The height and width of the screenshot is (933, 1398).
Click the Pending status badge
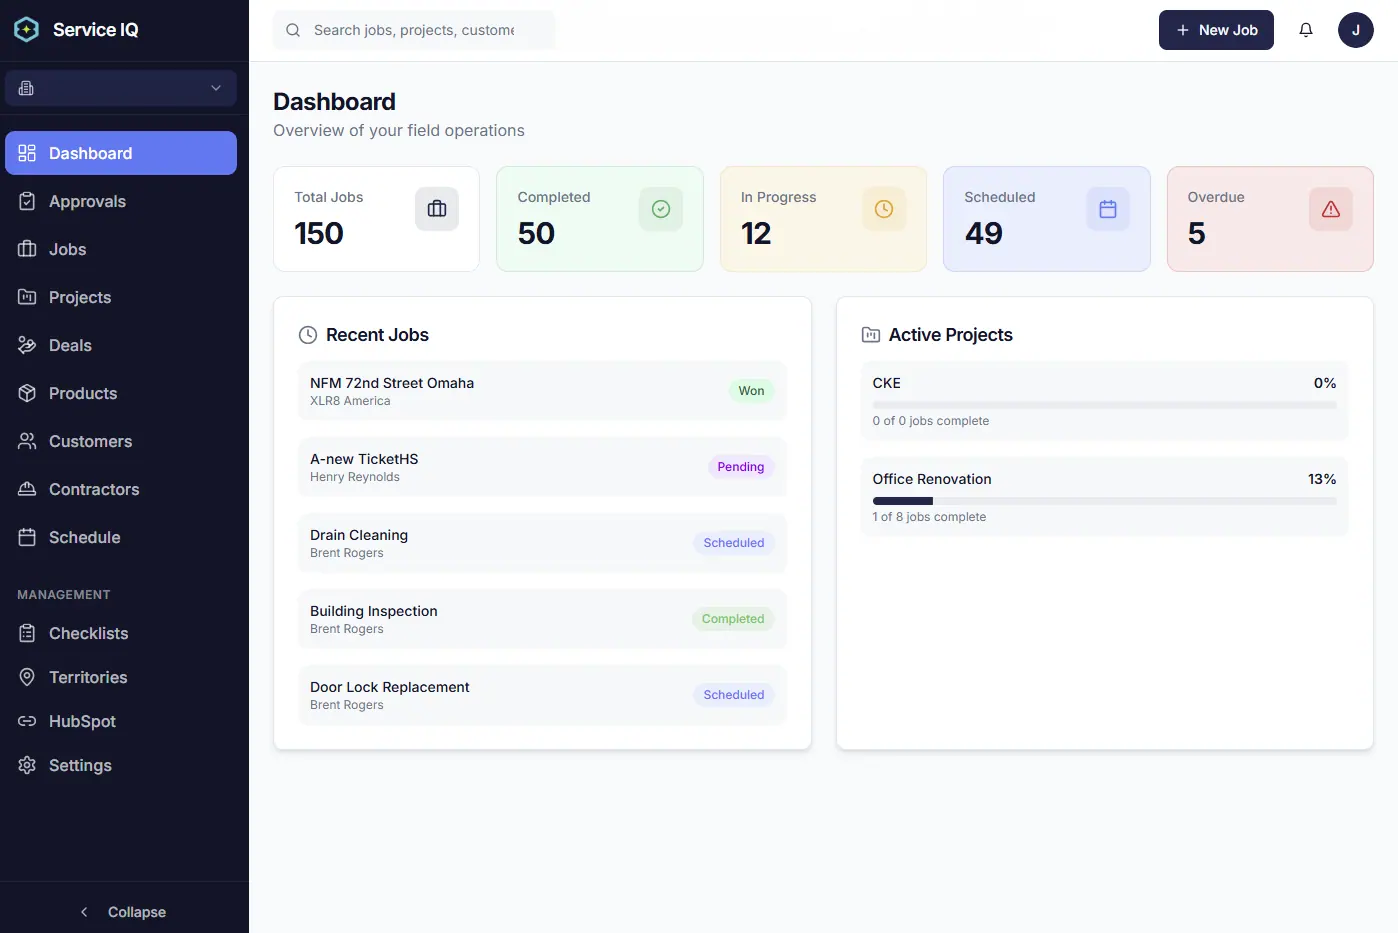click(x=741, y=467)
